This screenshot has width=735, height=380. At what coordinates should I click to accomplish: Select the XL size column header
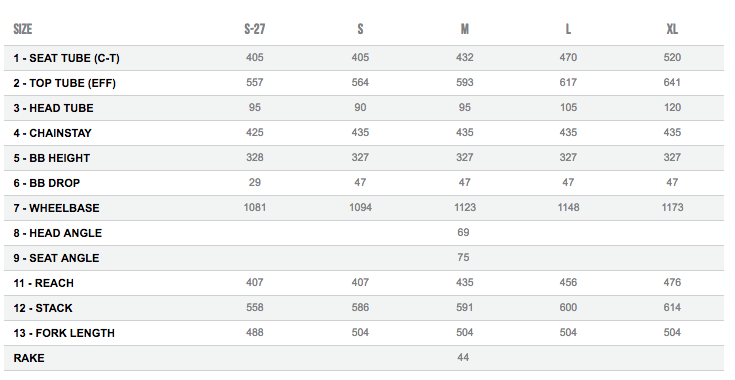pos(672,29)
